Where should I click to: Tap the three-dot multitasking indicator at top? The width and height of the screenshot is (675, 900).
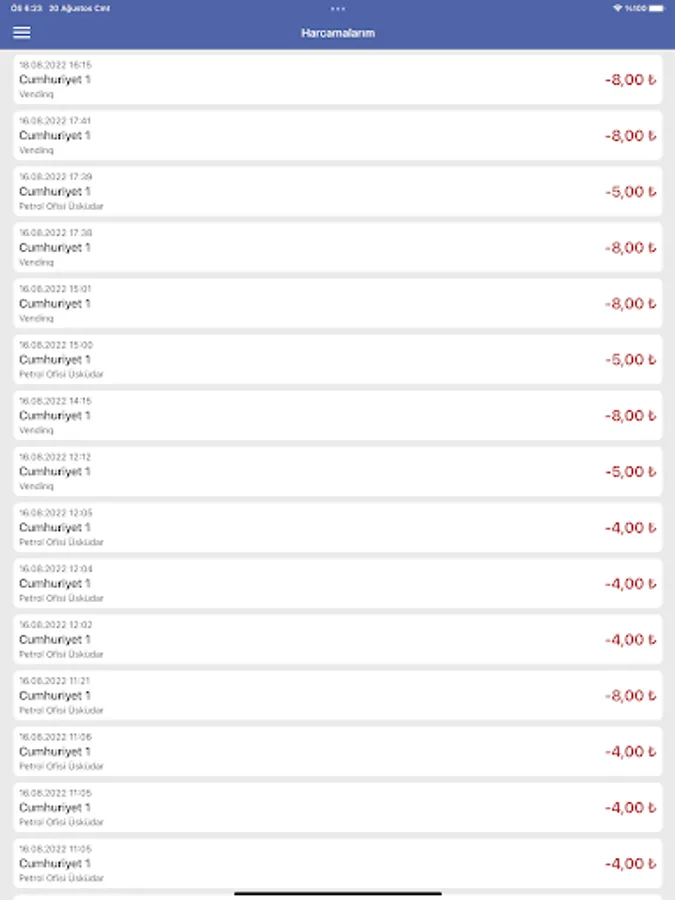point(337,8)
